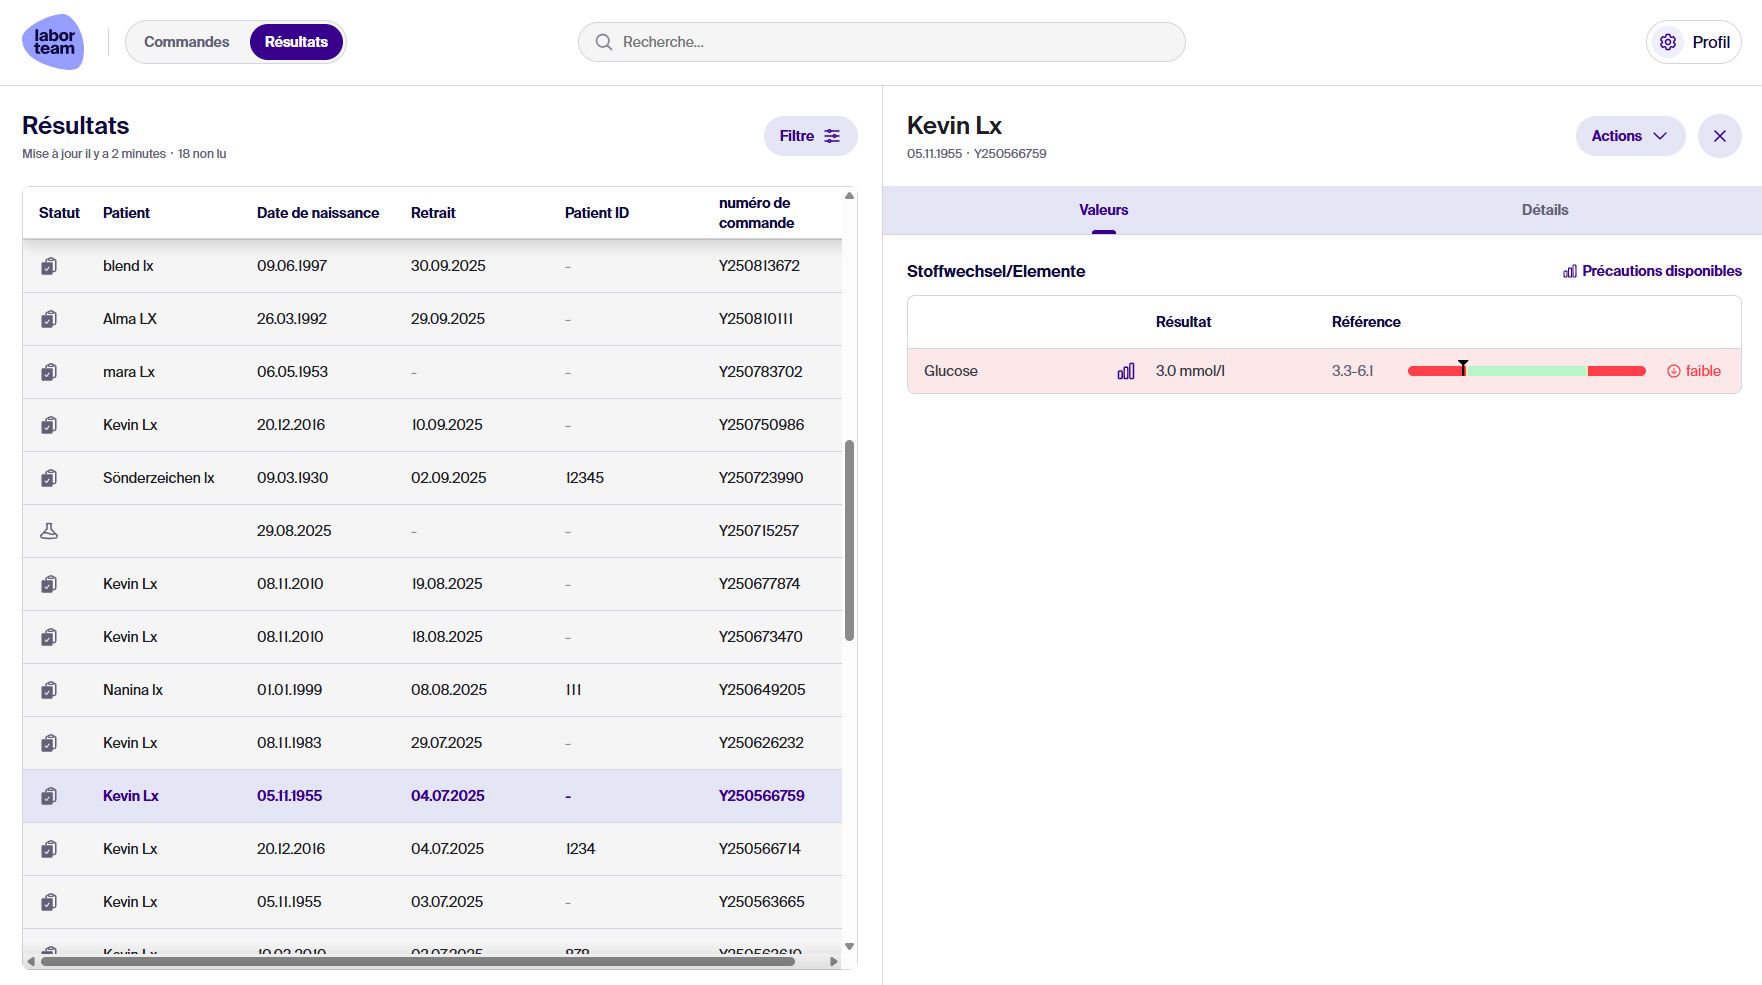
Task: Click the magnifier icon in search bar
Action: [604, 42]
